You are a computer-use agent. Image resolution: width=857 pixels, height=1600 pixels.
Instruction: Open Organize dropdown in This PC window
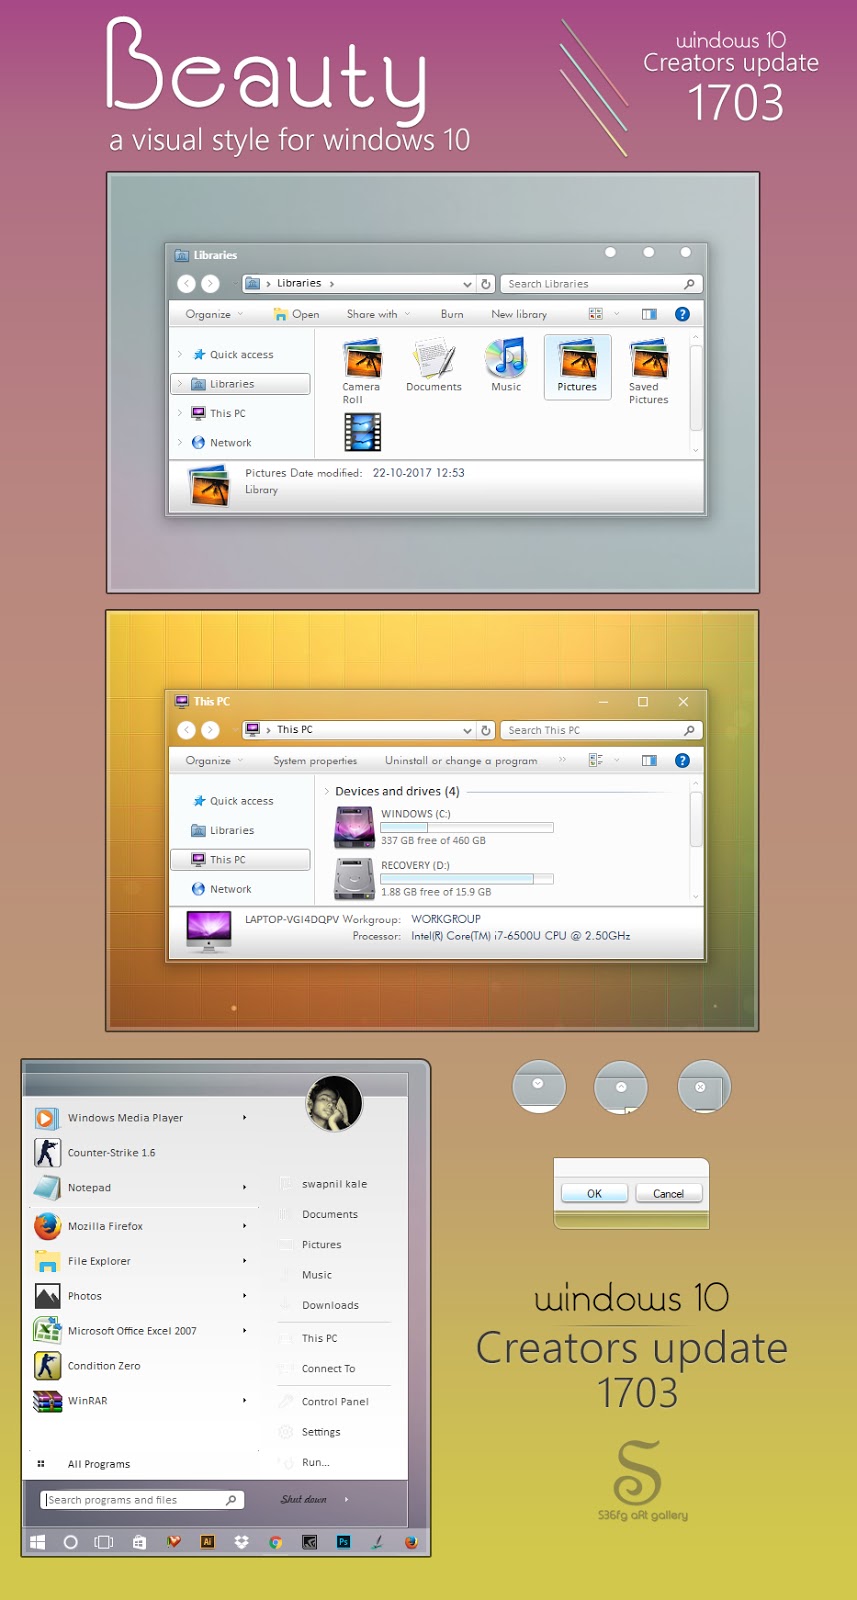pos(214,761)
